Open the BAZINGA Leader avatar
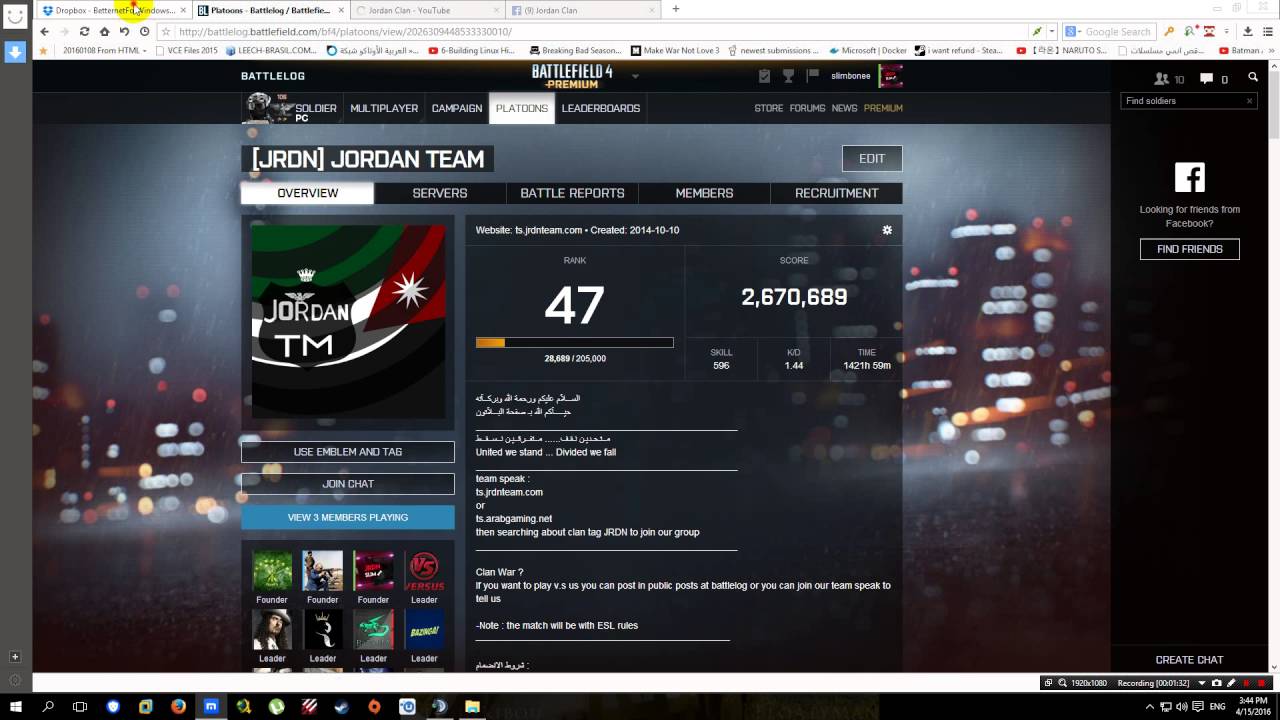The height and width of the screenshot is (720, 1280). [424, 630]
